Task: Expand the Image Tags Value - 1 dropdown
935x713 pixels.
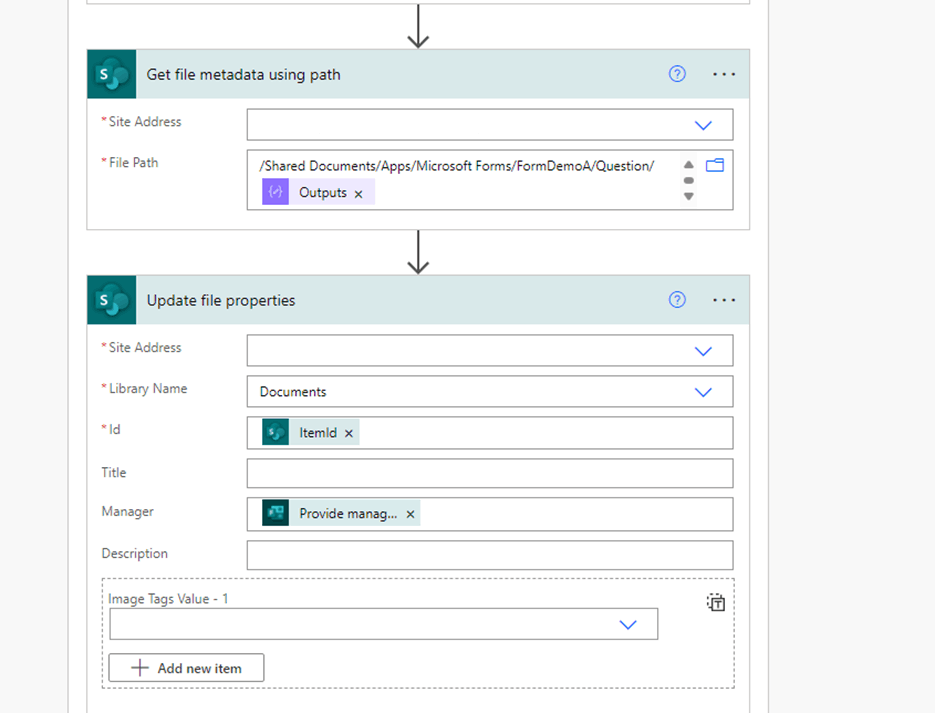Action: 628,625
